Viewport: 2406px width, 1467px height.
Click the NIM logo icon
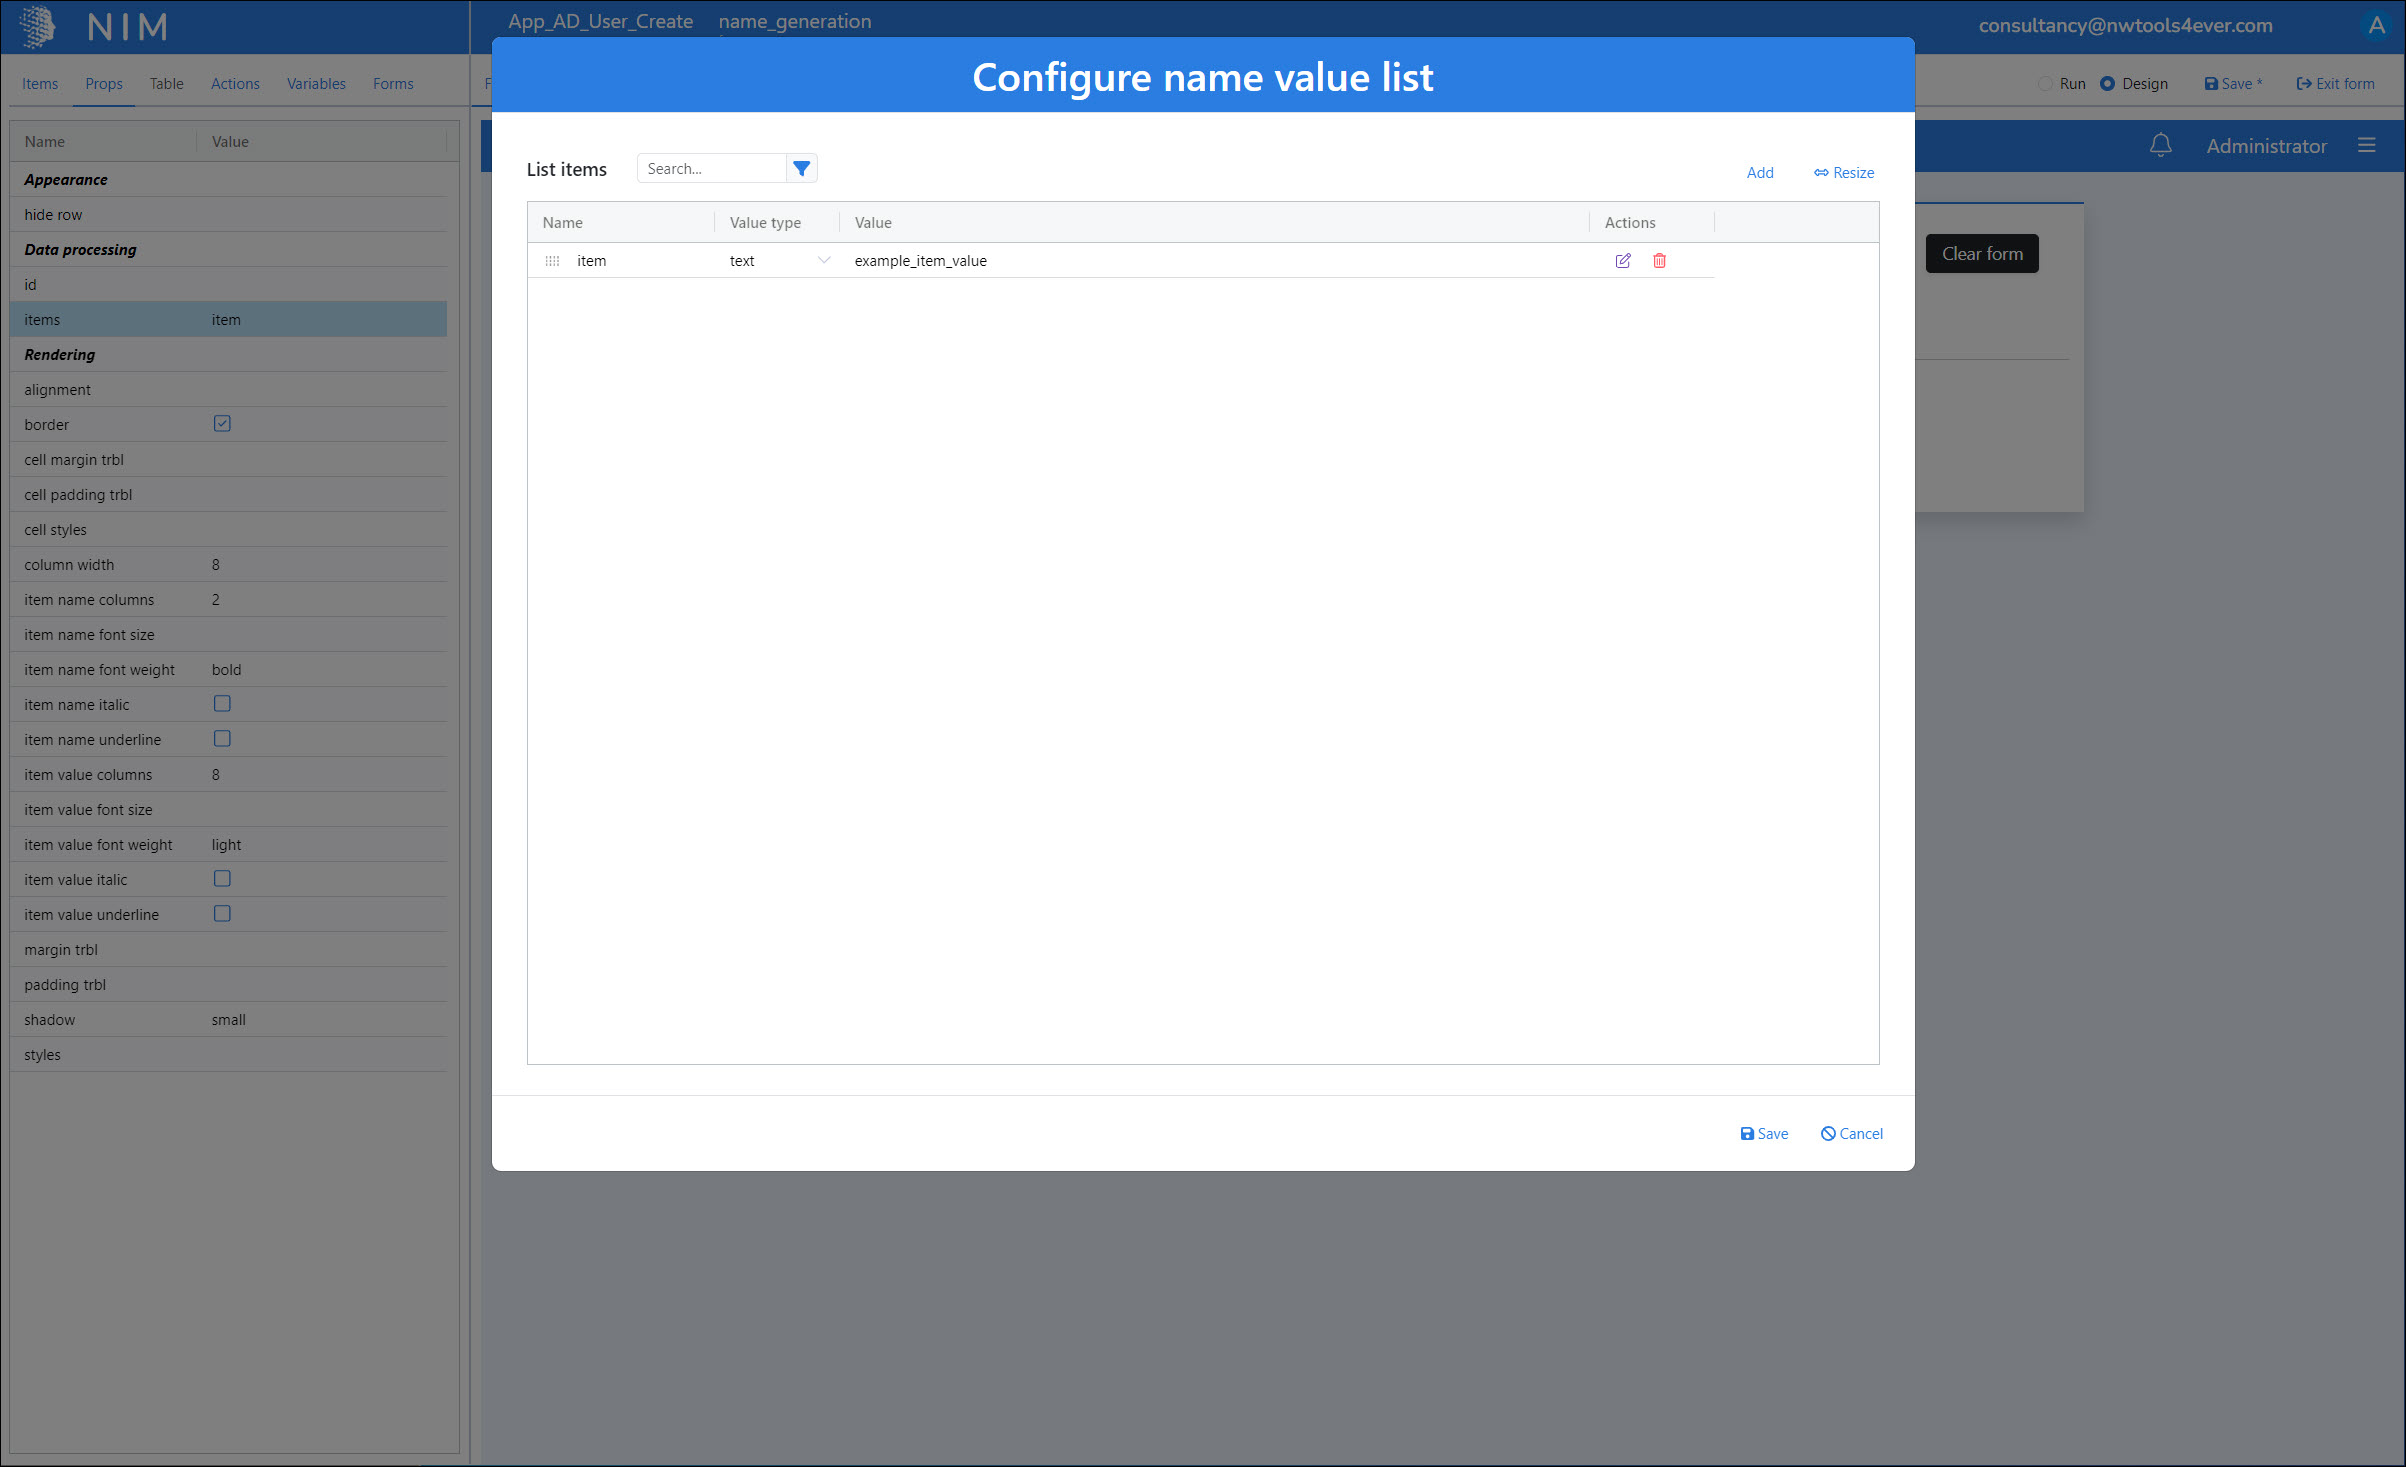(38, 26)
